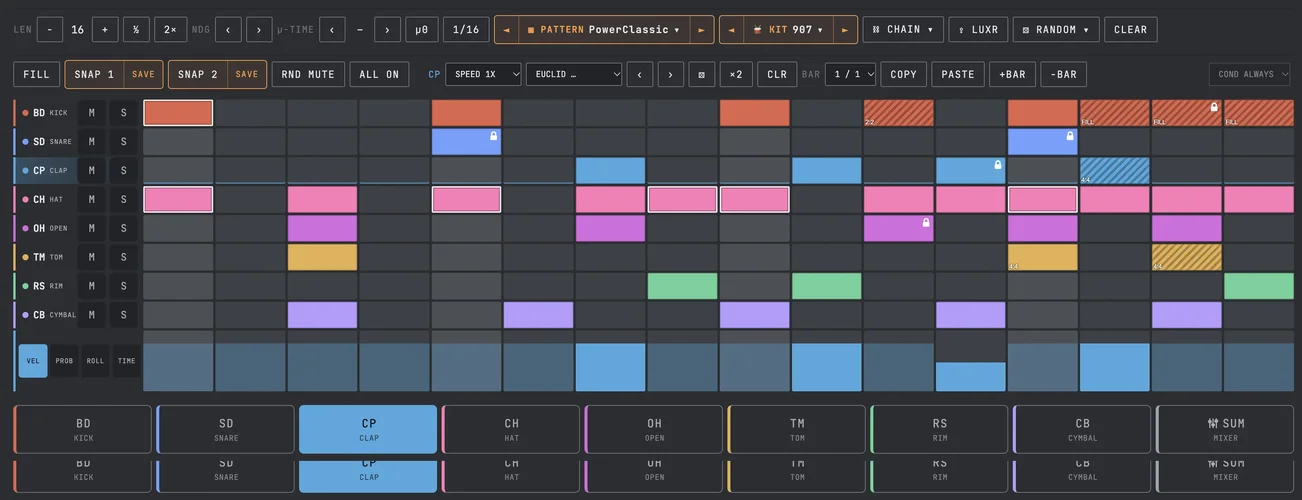Open the PATTERN PowerClassic dropdown

(604, 29)
